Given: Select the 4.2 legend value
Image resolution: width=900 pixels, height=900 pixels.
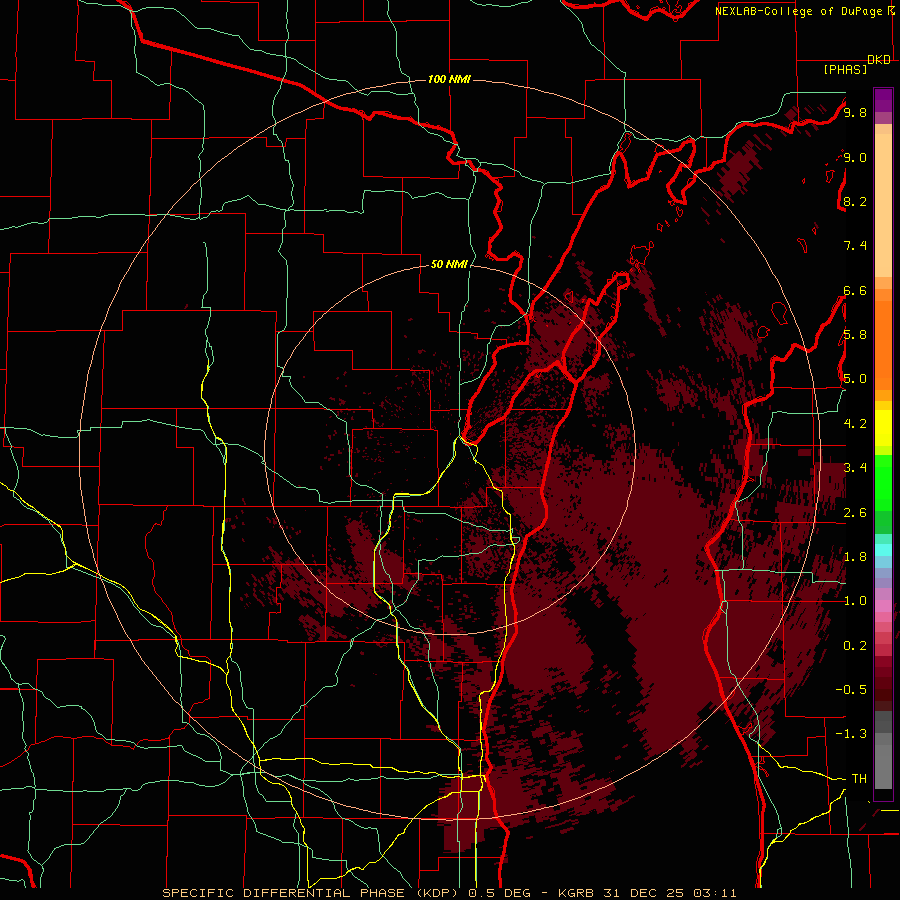Looking at the screenshot, I should (x=855, y=424).
